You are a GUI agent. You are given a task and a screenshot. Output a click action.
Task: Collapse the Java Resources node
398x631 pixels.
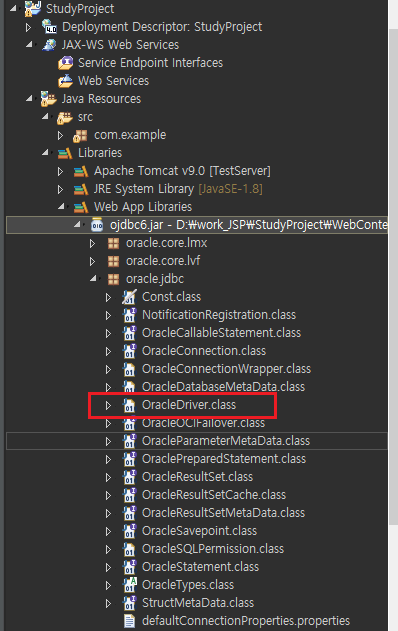click(29, 98)
